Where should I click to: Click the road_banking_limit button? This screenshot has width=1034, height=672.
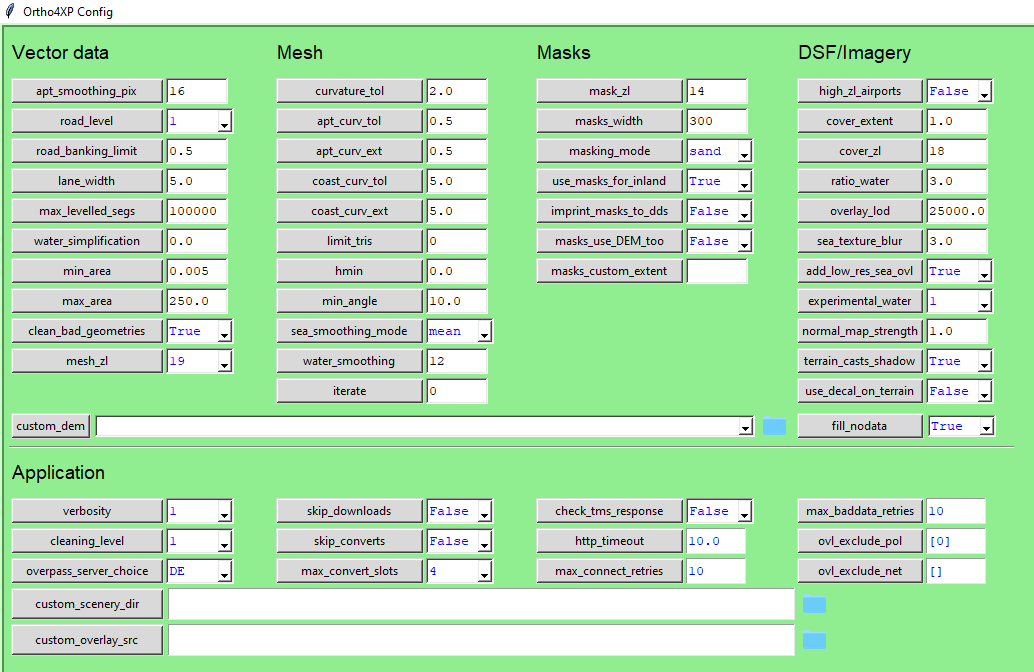(87, 151)
